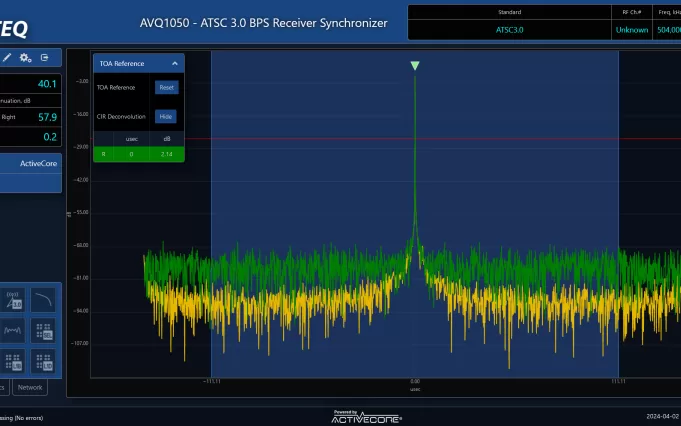
Task: Click the AVQ1050 receiver title text
Action: tap(263, 23)
